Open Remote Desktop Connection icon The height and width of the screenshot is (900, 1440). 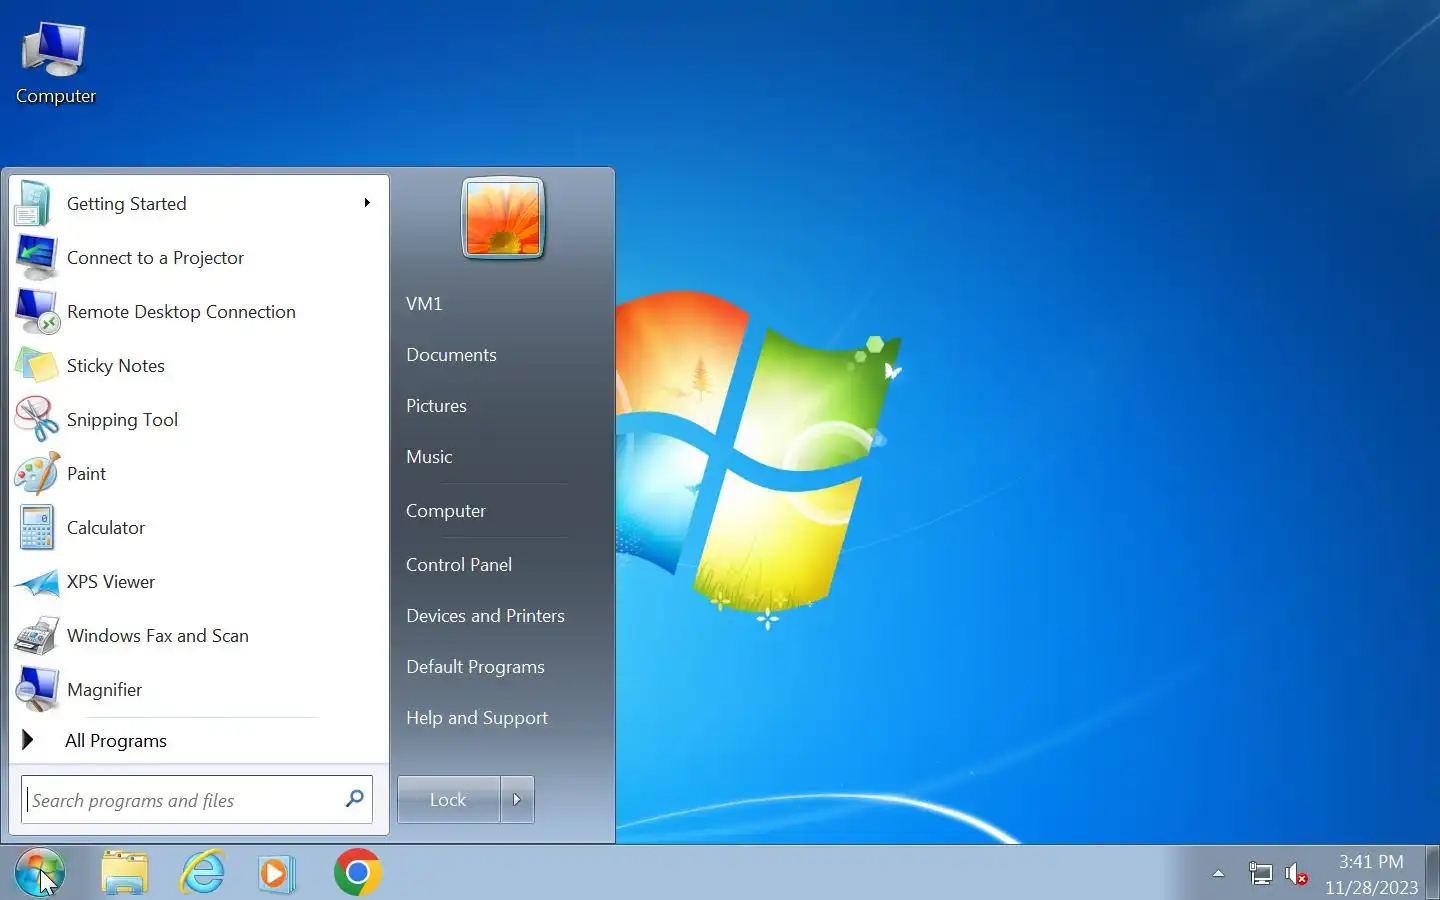pos(37,312)
